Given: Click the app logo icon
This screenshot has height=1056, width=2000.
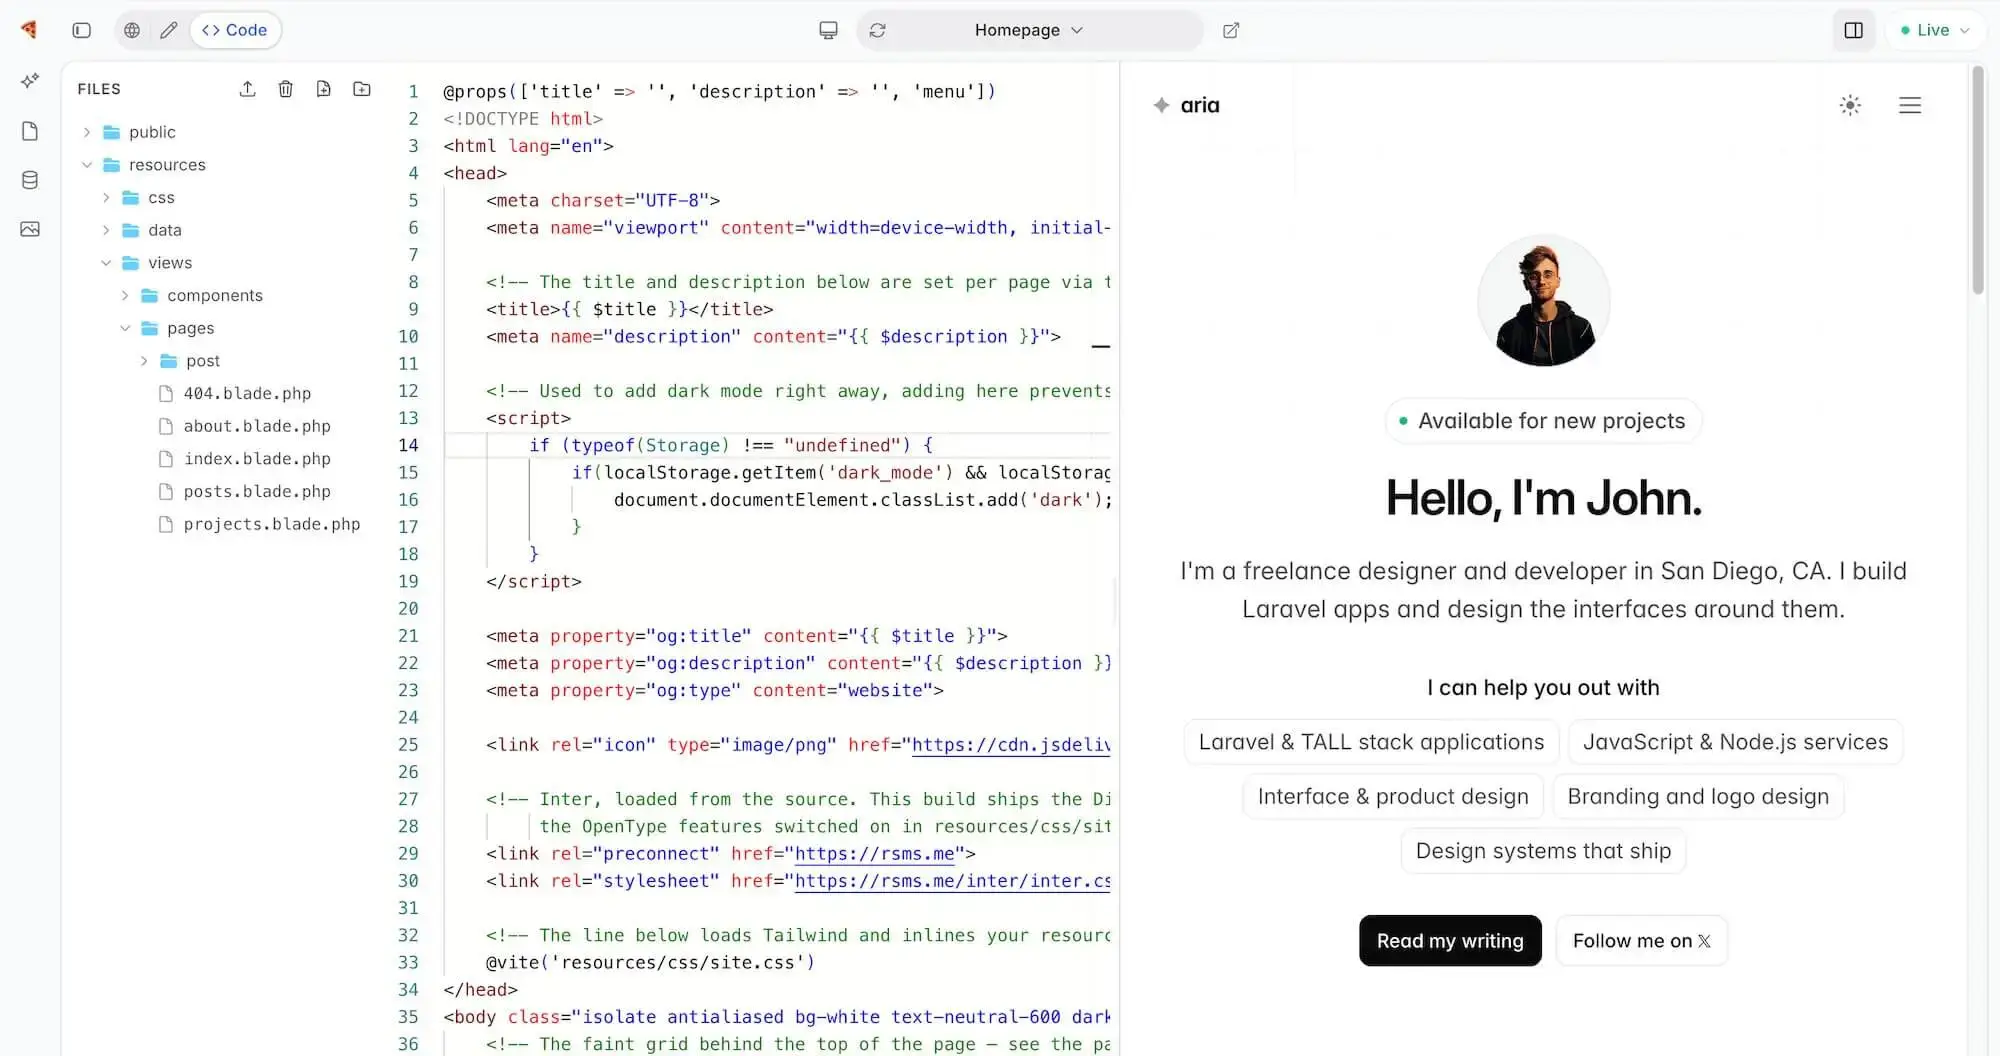Looking at the screenshot, I should (29, 30).
